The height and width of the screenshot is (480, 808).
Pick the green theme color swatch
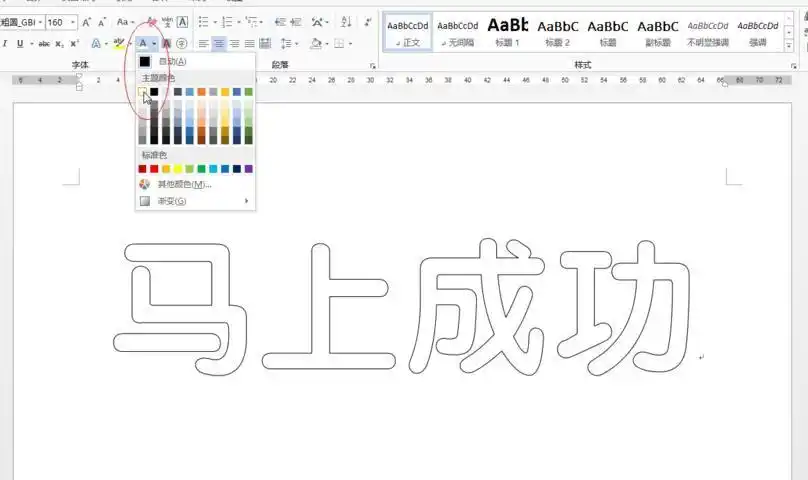[x=249, y=92]
